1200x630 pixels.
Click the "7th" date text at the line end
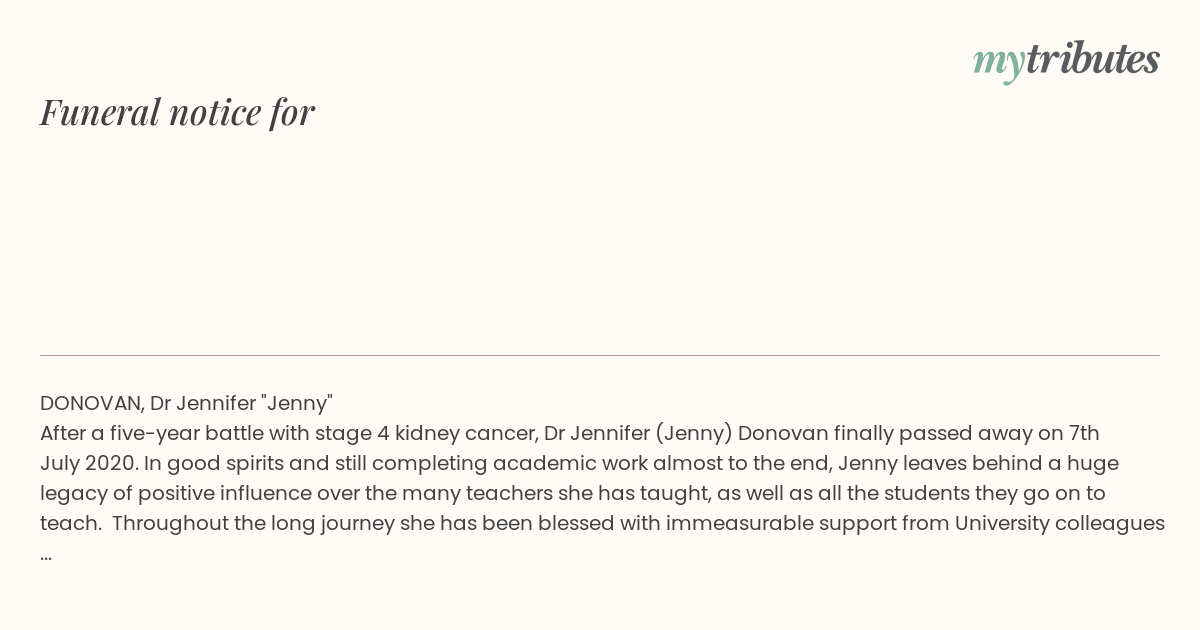click(x=1084, y=433)
